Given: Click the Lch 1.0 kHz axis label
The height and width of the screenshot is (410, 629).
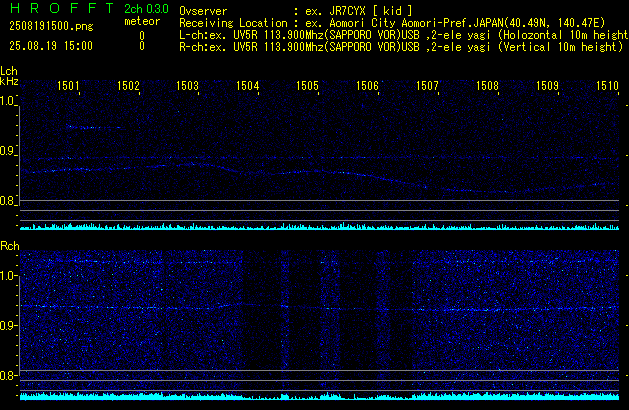Looking at the screenshot, I should coord(8,101).
